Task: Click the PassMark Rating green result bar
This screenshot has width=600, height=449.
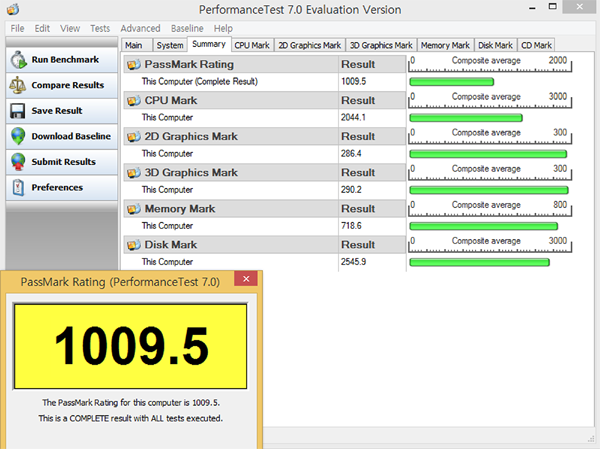Action: pyautogui.click(x=452, y=82)
